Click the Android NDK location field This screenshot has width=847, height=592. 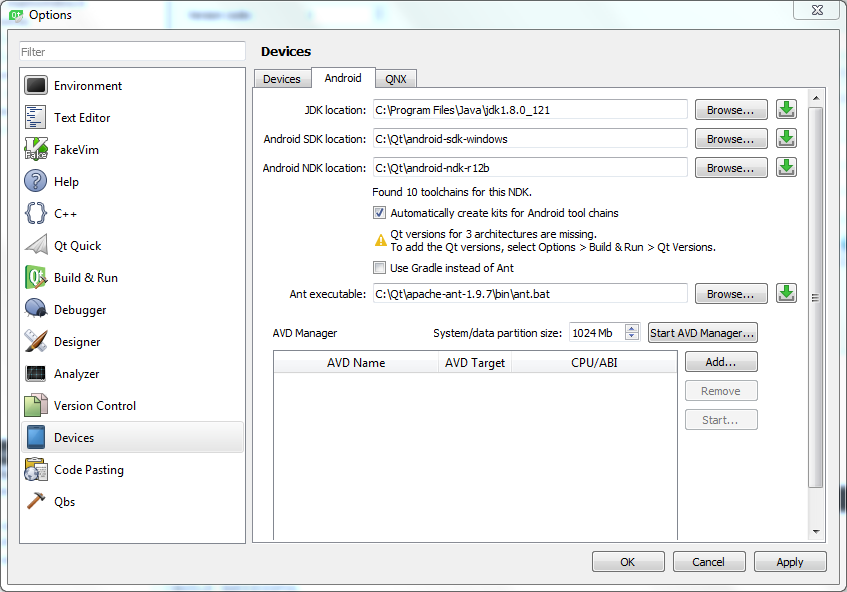530,168
